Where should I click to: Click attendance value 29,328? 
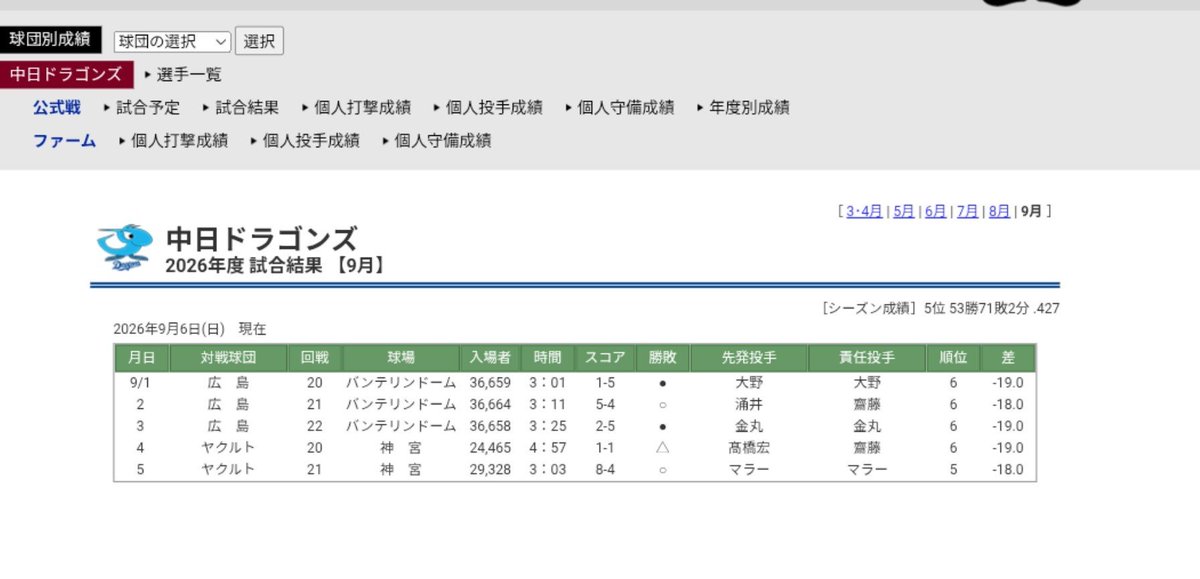(x=490, y=469)
